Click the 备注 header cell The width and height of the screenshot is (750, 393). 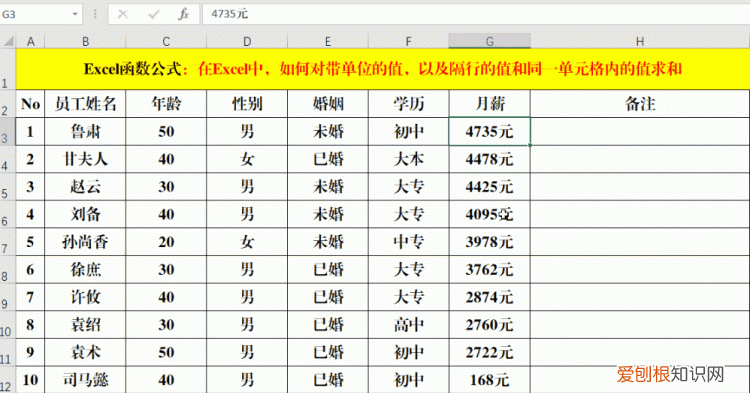point(640,104)
